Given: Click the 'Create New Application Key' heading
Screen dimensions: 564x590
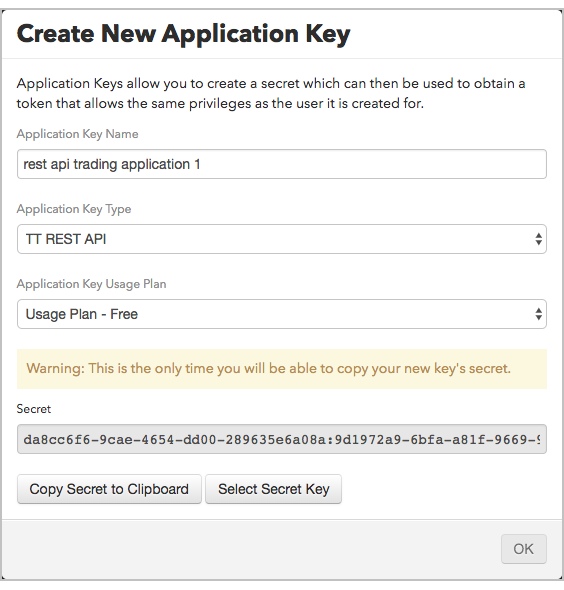Looking at the screenshot, I should pyautogui.click(x=183, y=34).
